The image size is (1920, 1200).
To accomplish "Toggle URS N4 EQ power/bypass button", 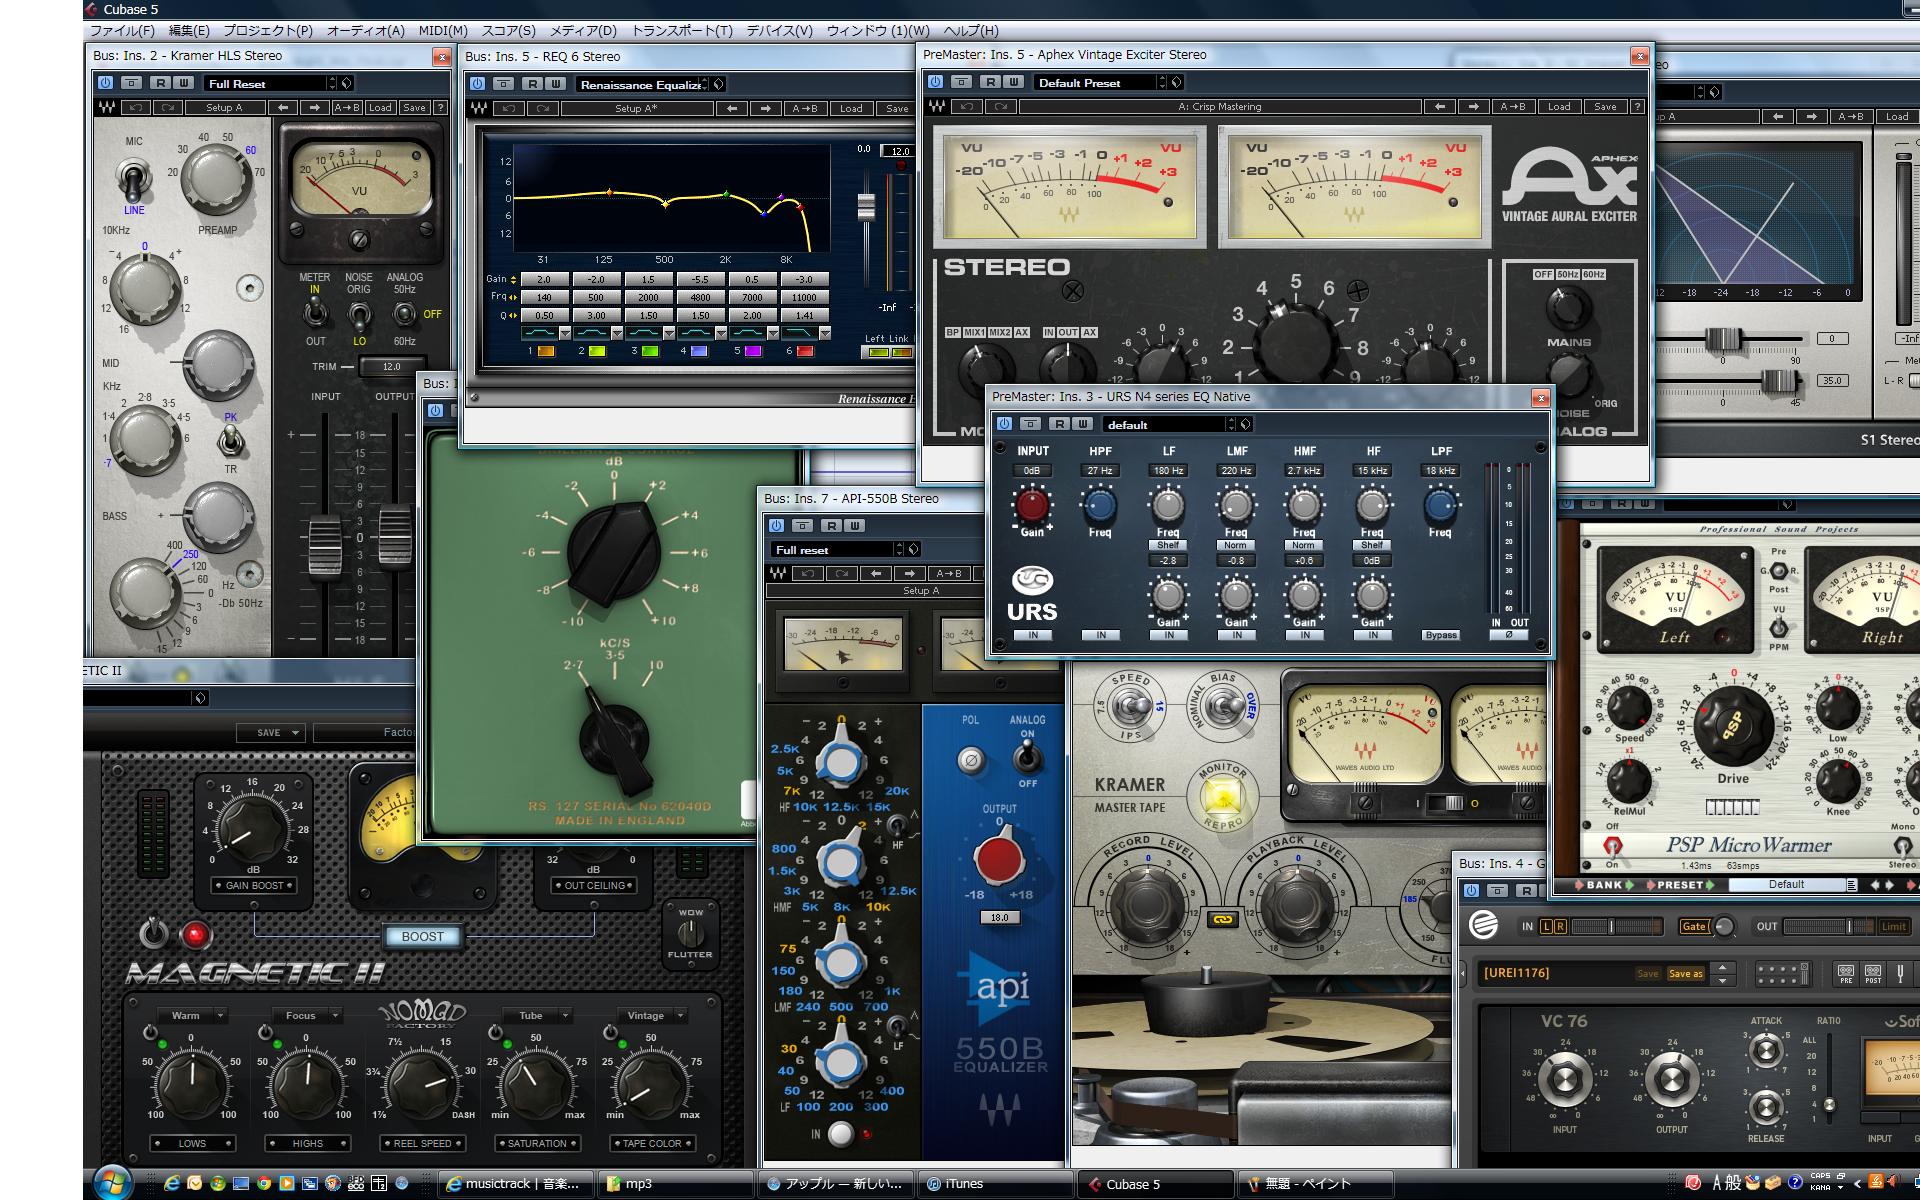I will click(1004, 424).
